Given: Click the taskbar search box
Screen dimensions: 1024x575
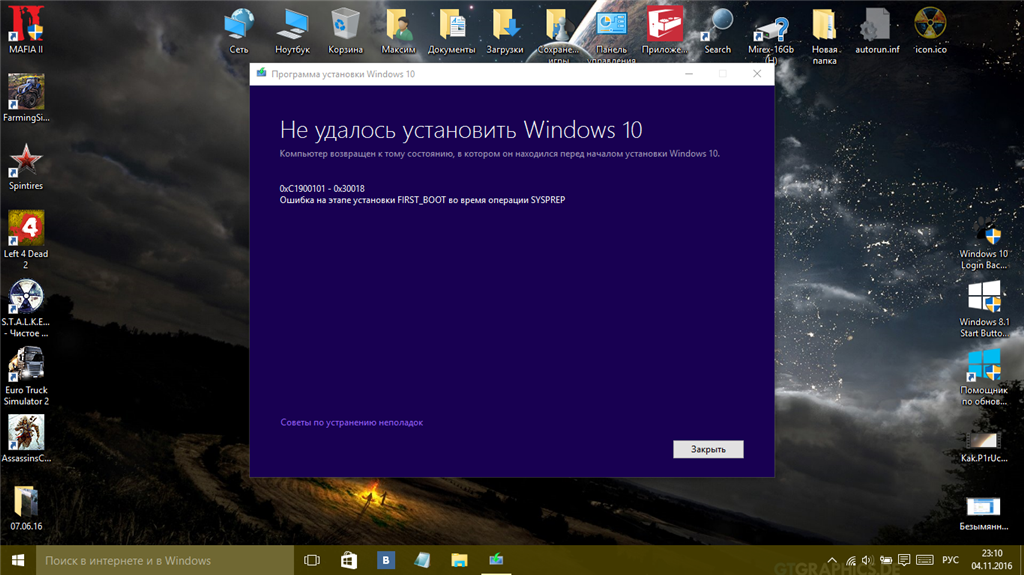Looking at the screenshot, I should pyautogui.click(x=165, y=560).
